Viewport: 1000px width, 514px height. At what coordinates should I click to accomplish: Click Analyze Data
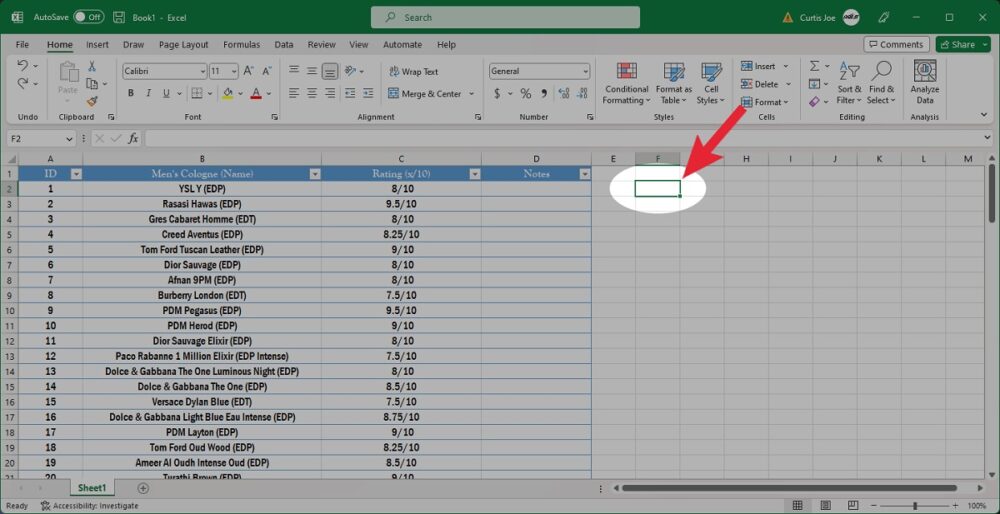(x=925, y=84)
